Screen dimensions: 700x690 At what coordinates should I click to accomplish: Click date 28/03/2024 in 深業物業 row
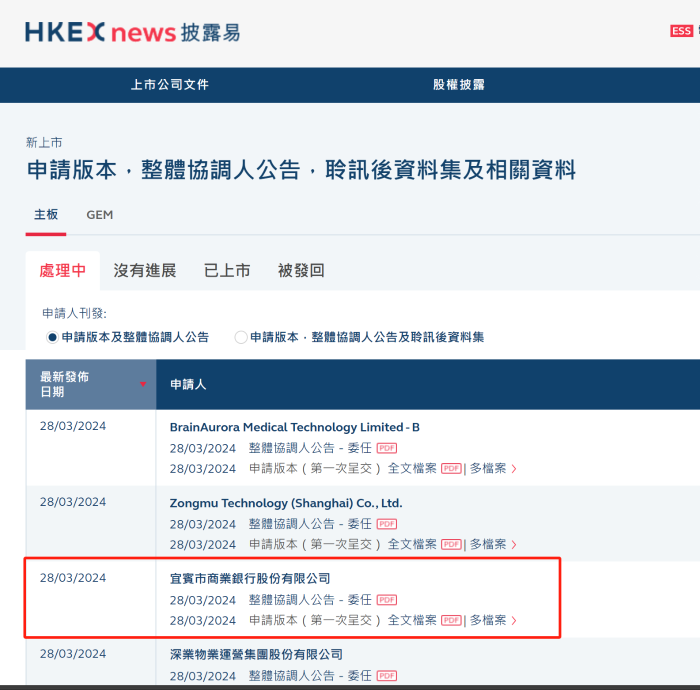(x=73, y=654)
